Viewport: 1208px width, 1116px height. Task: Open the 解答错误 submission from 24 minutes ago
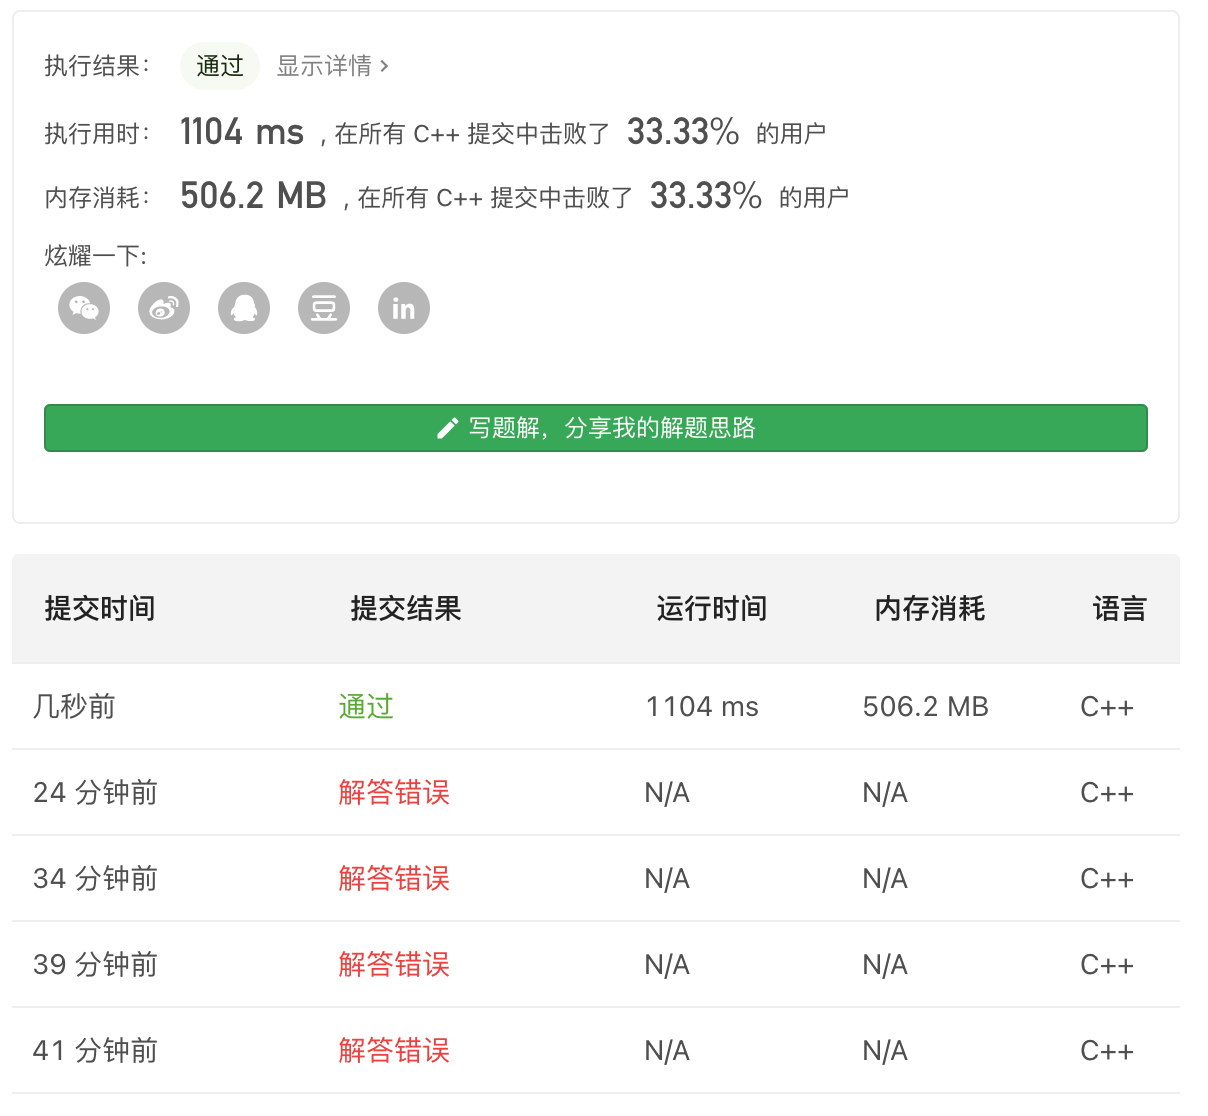tap(394, 793)
